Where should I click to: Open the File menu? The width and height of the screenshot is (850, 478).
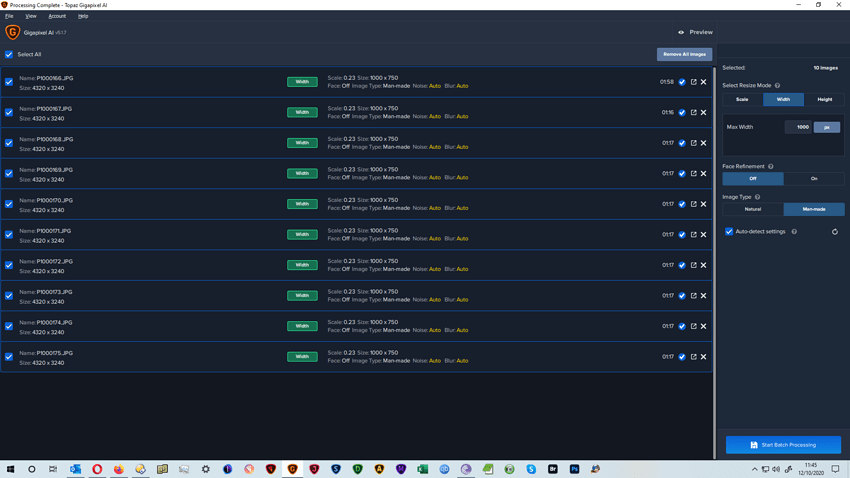(9, 16)
